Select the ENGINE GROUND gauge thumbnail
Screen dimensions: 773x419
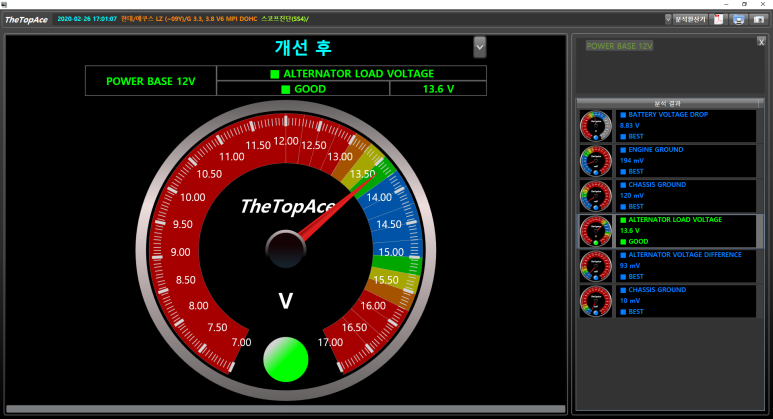coord(596,161)
